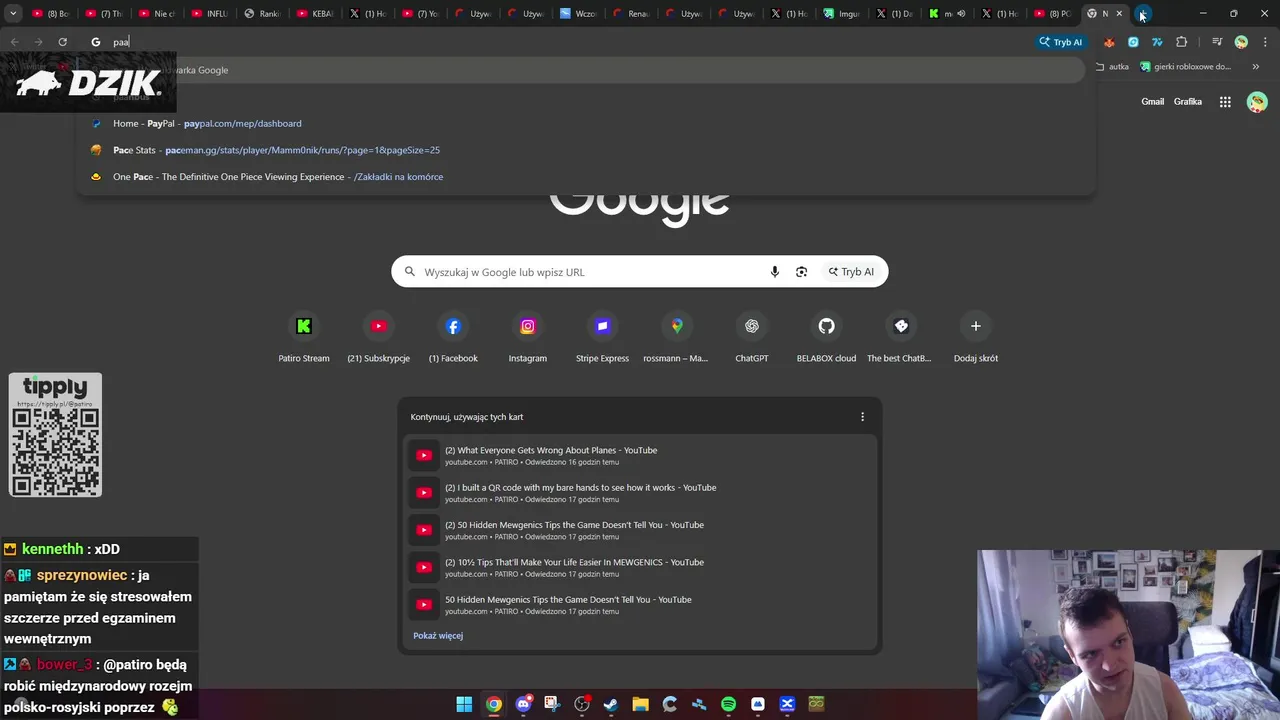Open Chrome's three-dot menu
The height and width of the screenshot is (720, 1280).
pyautogui.click(x=1265, y=42)
